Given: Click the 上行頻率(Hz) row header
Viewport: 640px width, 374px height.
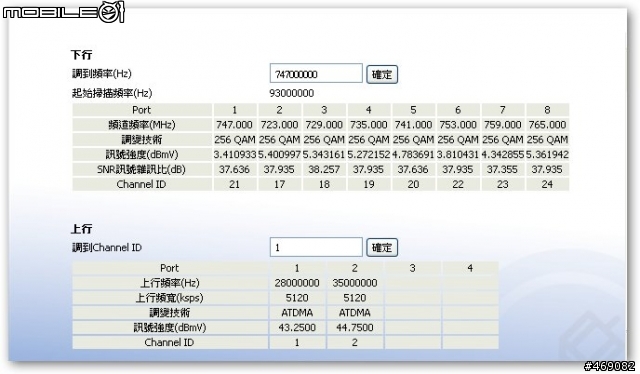Looking at the screenshot, I should coord(169,283).
